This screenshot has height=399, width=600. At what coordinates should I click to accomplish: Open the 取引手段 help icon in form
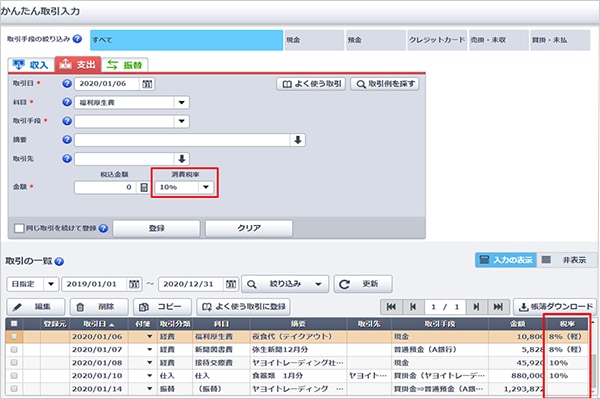coord(67,121)
